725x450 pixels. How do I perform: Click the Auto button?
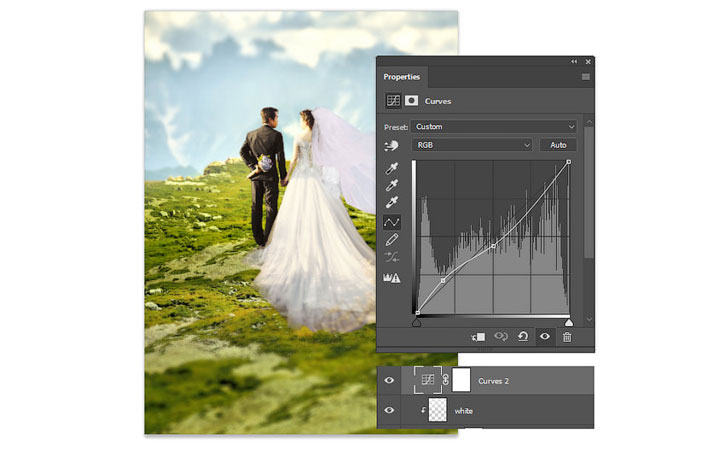click(558, 145)
